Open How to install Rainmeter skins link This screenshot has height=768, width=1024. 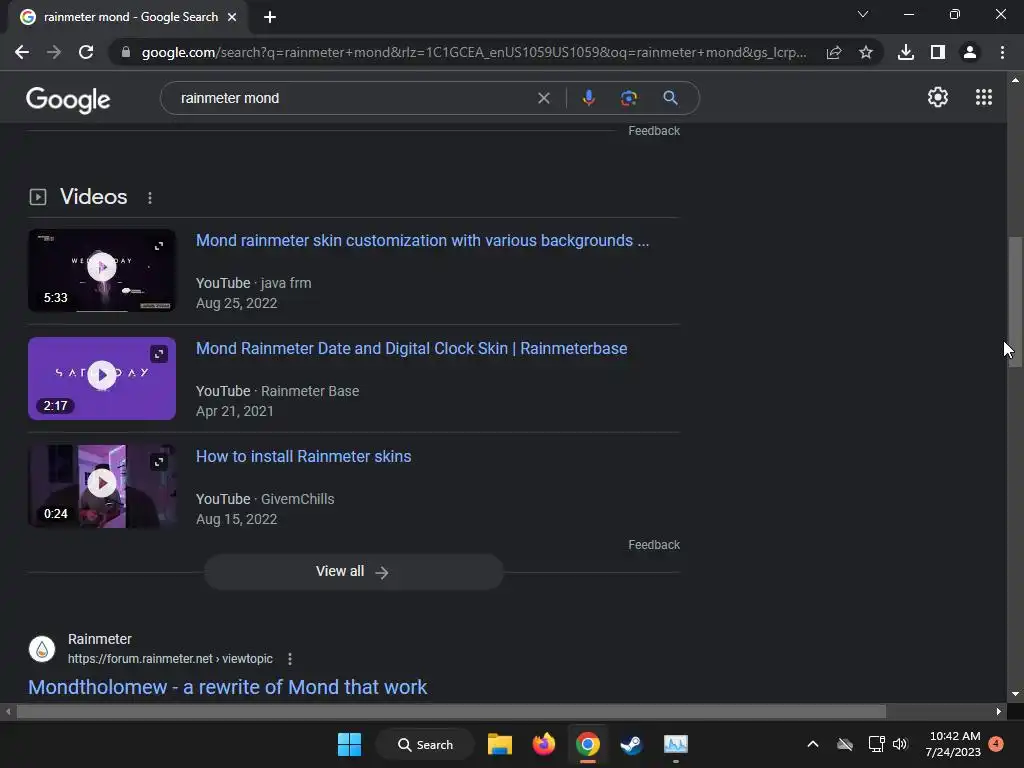[x=304, y=456]
